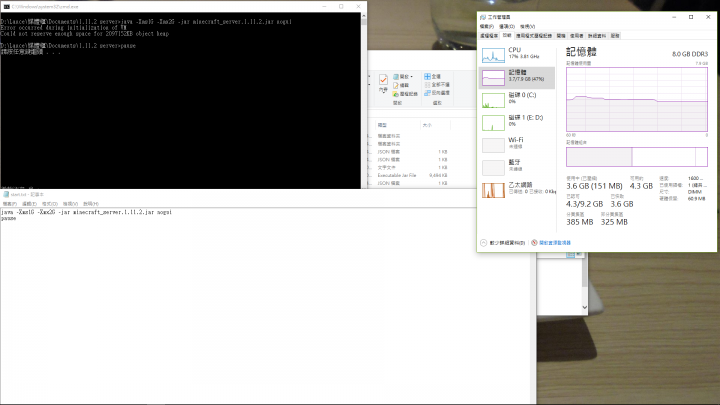720x405 pixels.
Task: Click the Task Manager title bar icon
Action: 483,17
